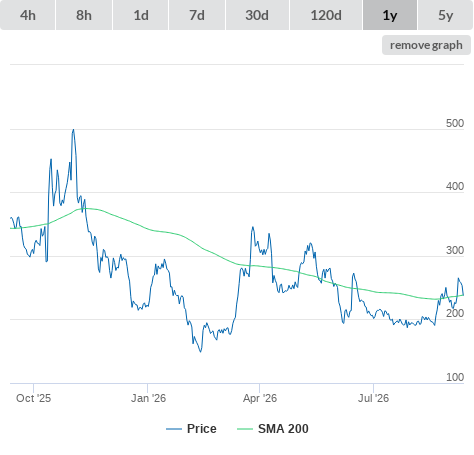The image size is (474, 455).
Task: Switch to the 8h time range
Action: click(84, 15)
